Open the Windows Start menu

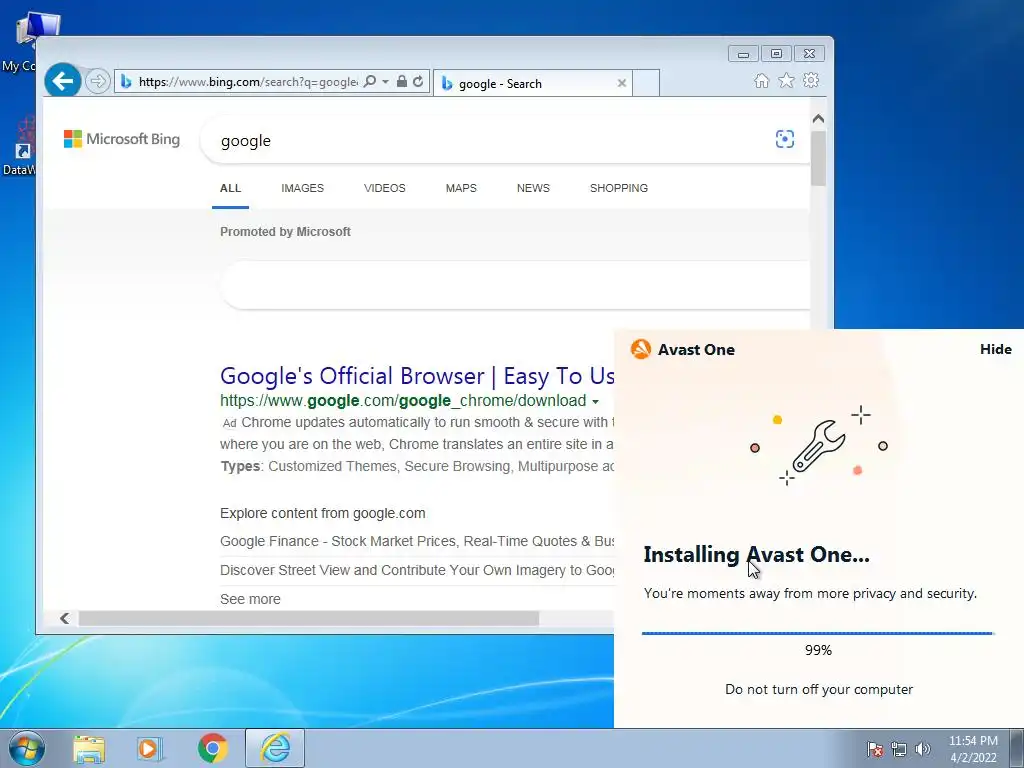(x=27, y=748)
